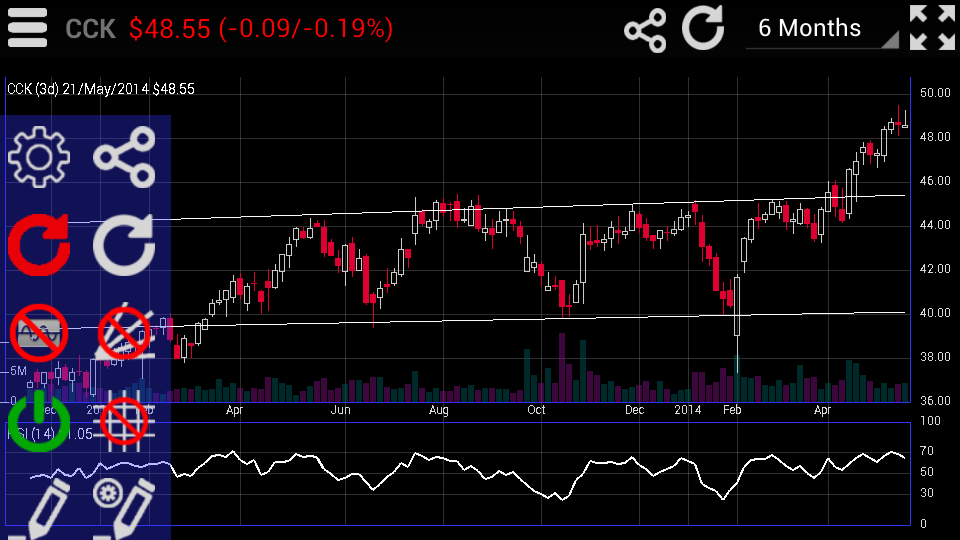Select the pencil draw tool

tap(39, 509)
